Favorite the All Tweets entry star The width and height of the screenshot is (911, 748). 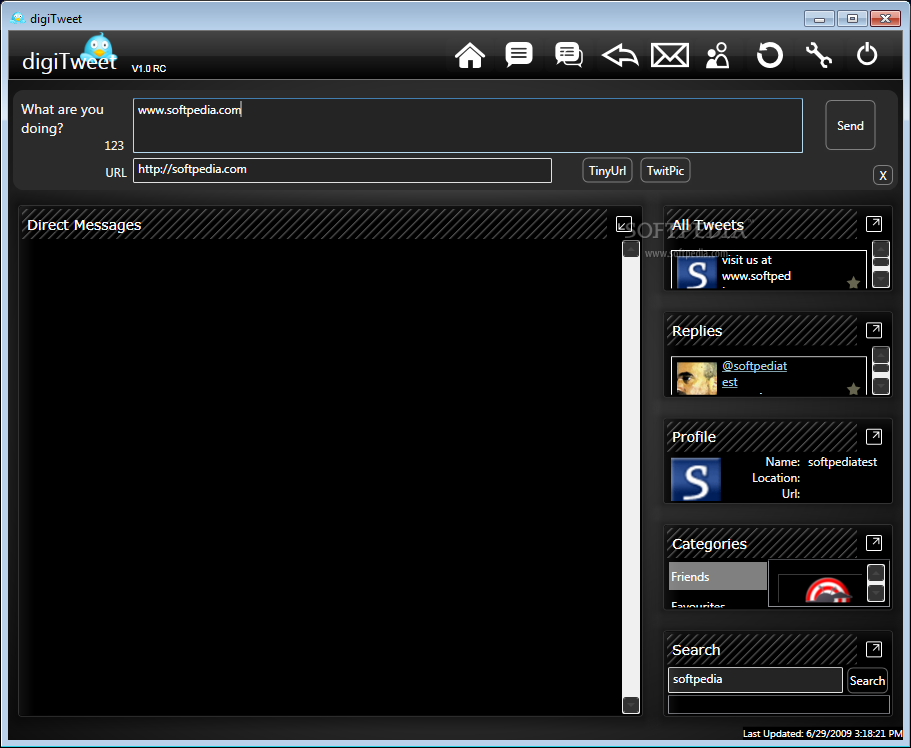[853, 282]
